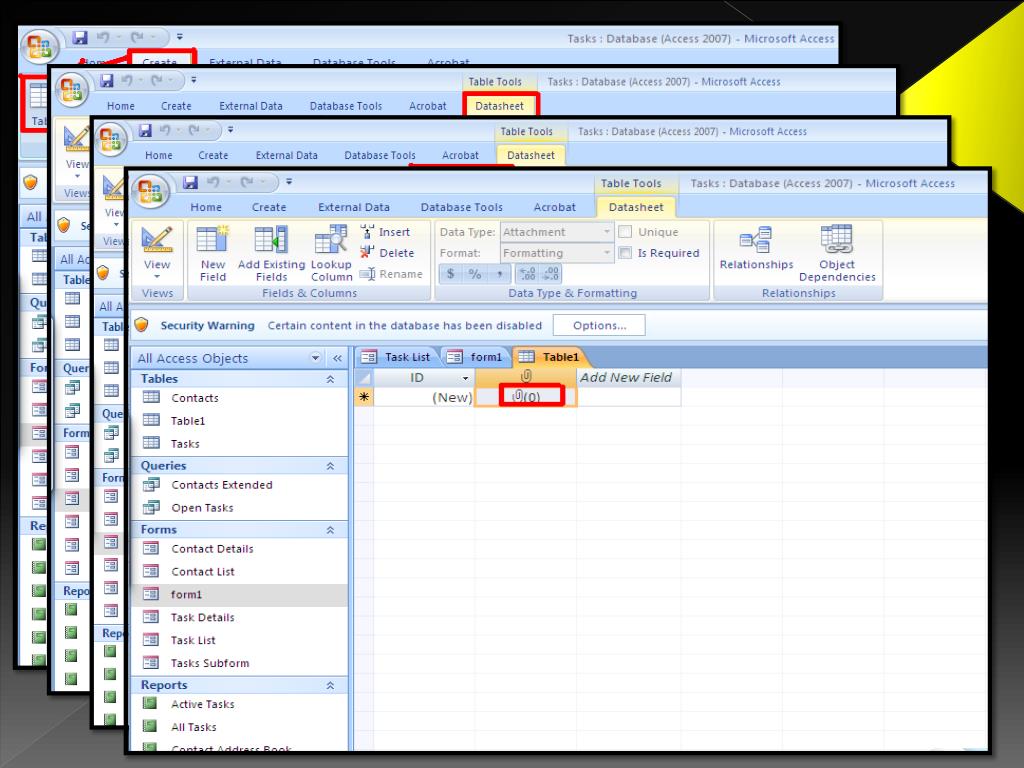Open Object Dependencies
This screenshot has width=1024, height=768.
837,253
